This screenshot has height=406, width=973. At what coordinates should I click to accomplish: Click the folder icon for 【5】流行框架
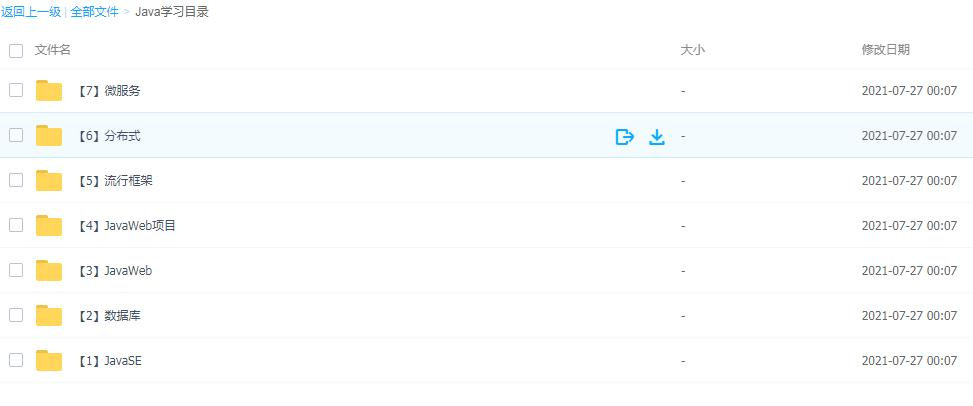[49, 181]
